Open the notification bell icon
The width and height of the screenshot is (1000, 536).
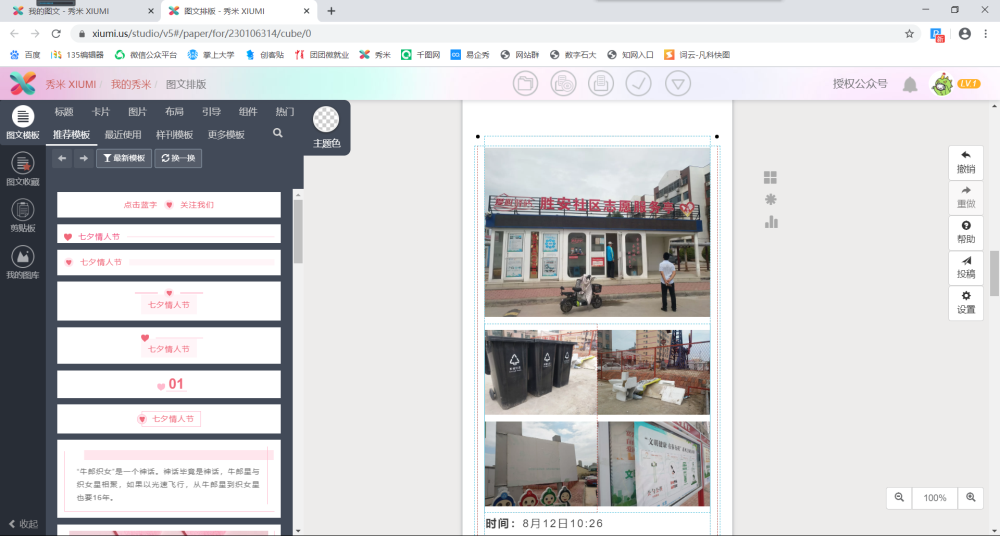point(910,84)
